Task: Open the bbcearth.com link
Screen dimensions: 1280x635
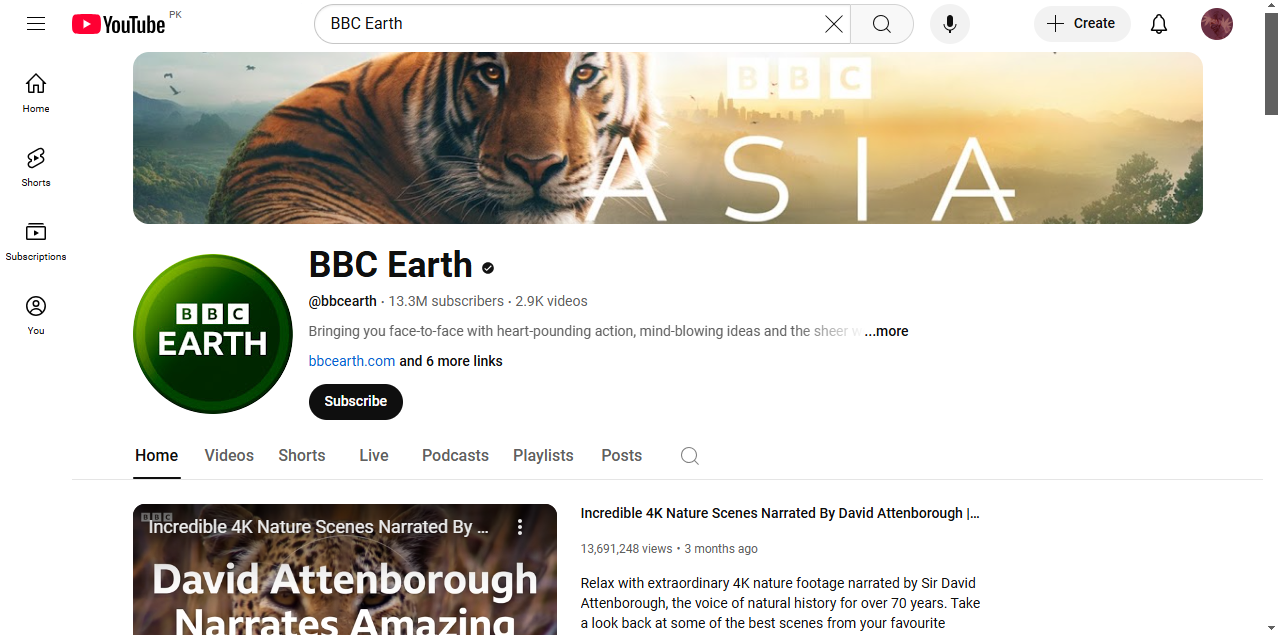Action: click(351, 361)
